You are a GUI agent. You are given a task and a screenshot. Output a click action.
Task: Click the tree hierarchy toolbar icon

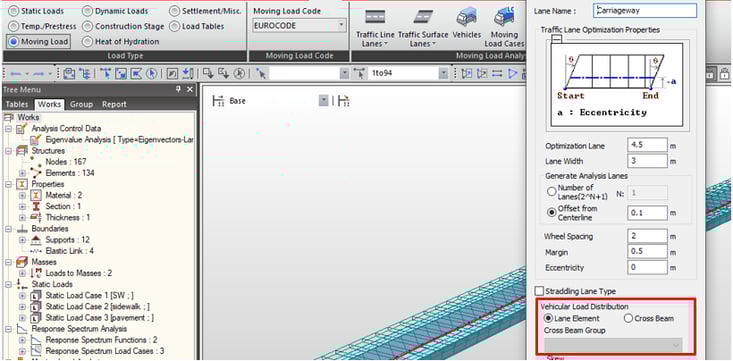tap(85, 73)
